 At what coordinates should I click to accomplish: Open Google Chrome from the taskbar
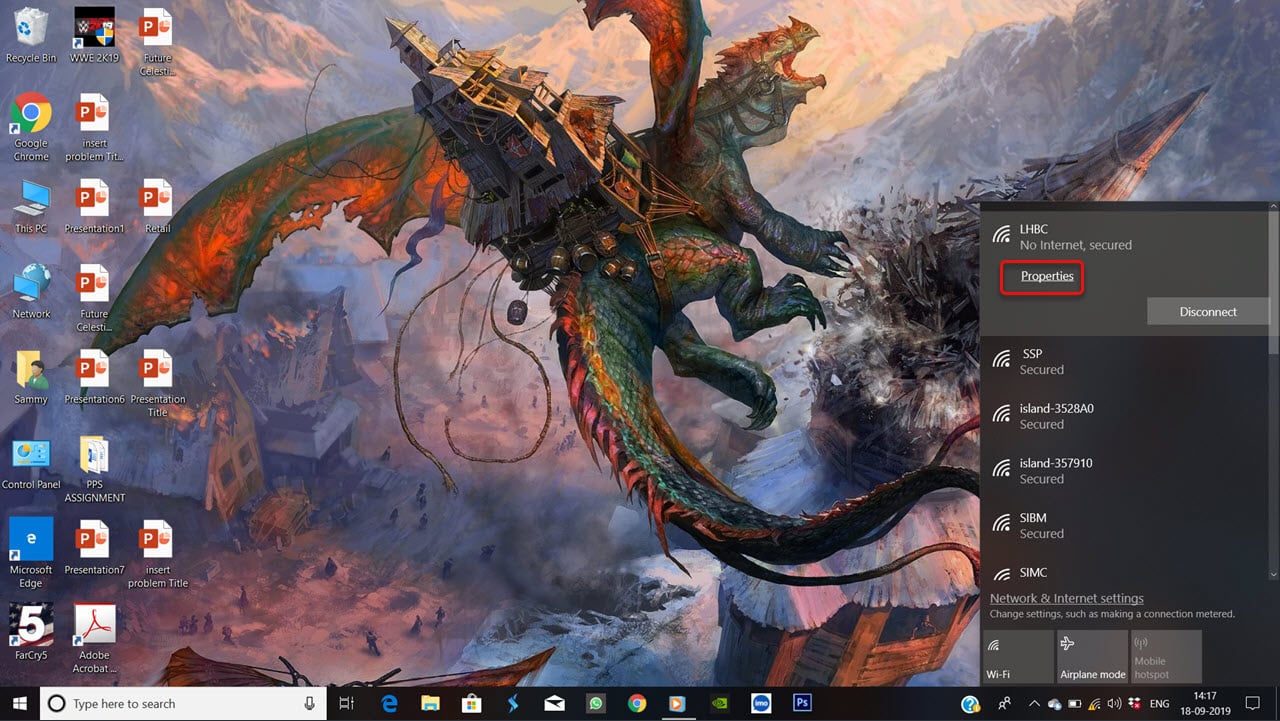pos(637,703)
